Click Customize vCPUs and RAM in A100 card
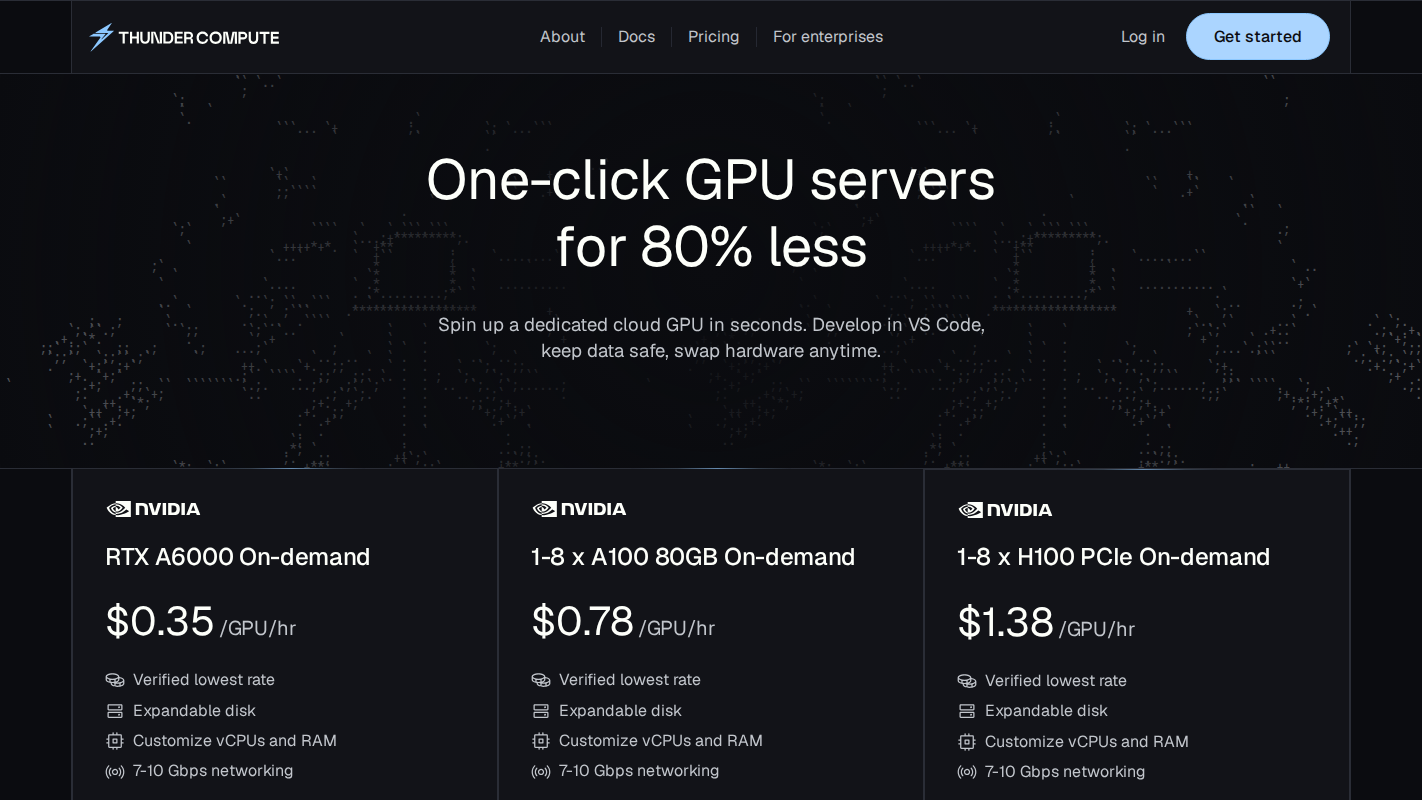This screenshot has width=1422, height=800. (x=661, y=741)
